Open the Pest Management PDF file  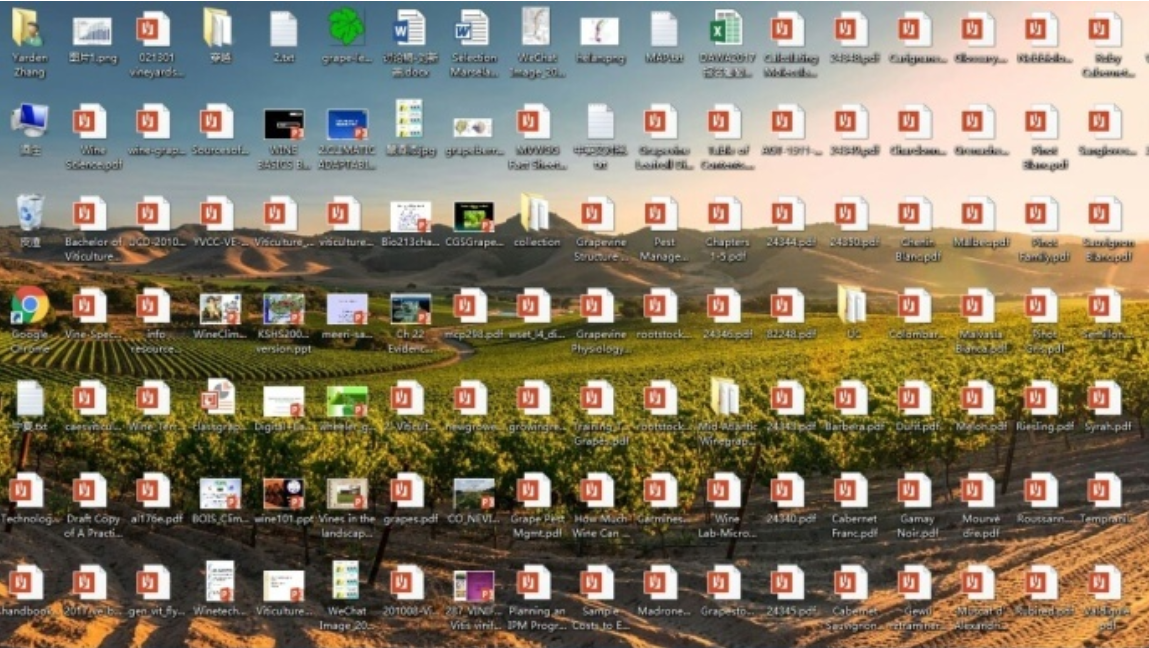pos(661,214)
